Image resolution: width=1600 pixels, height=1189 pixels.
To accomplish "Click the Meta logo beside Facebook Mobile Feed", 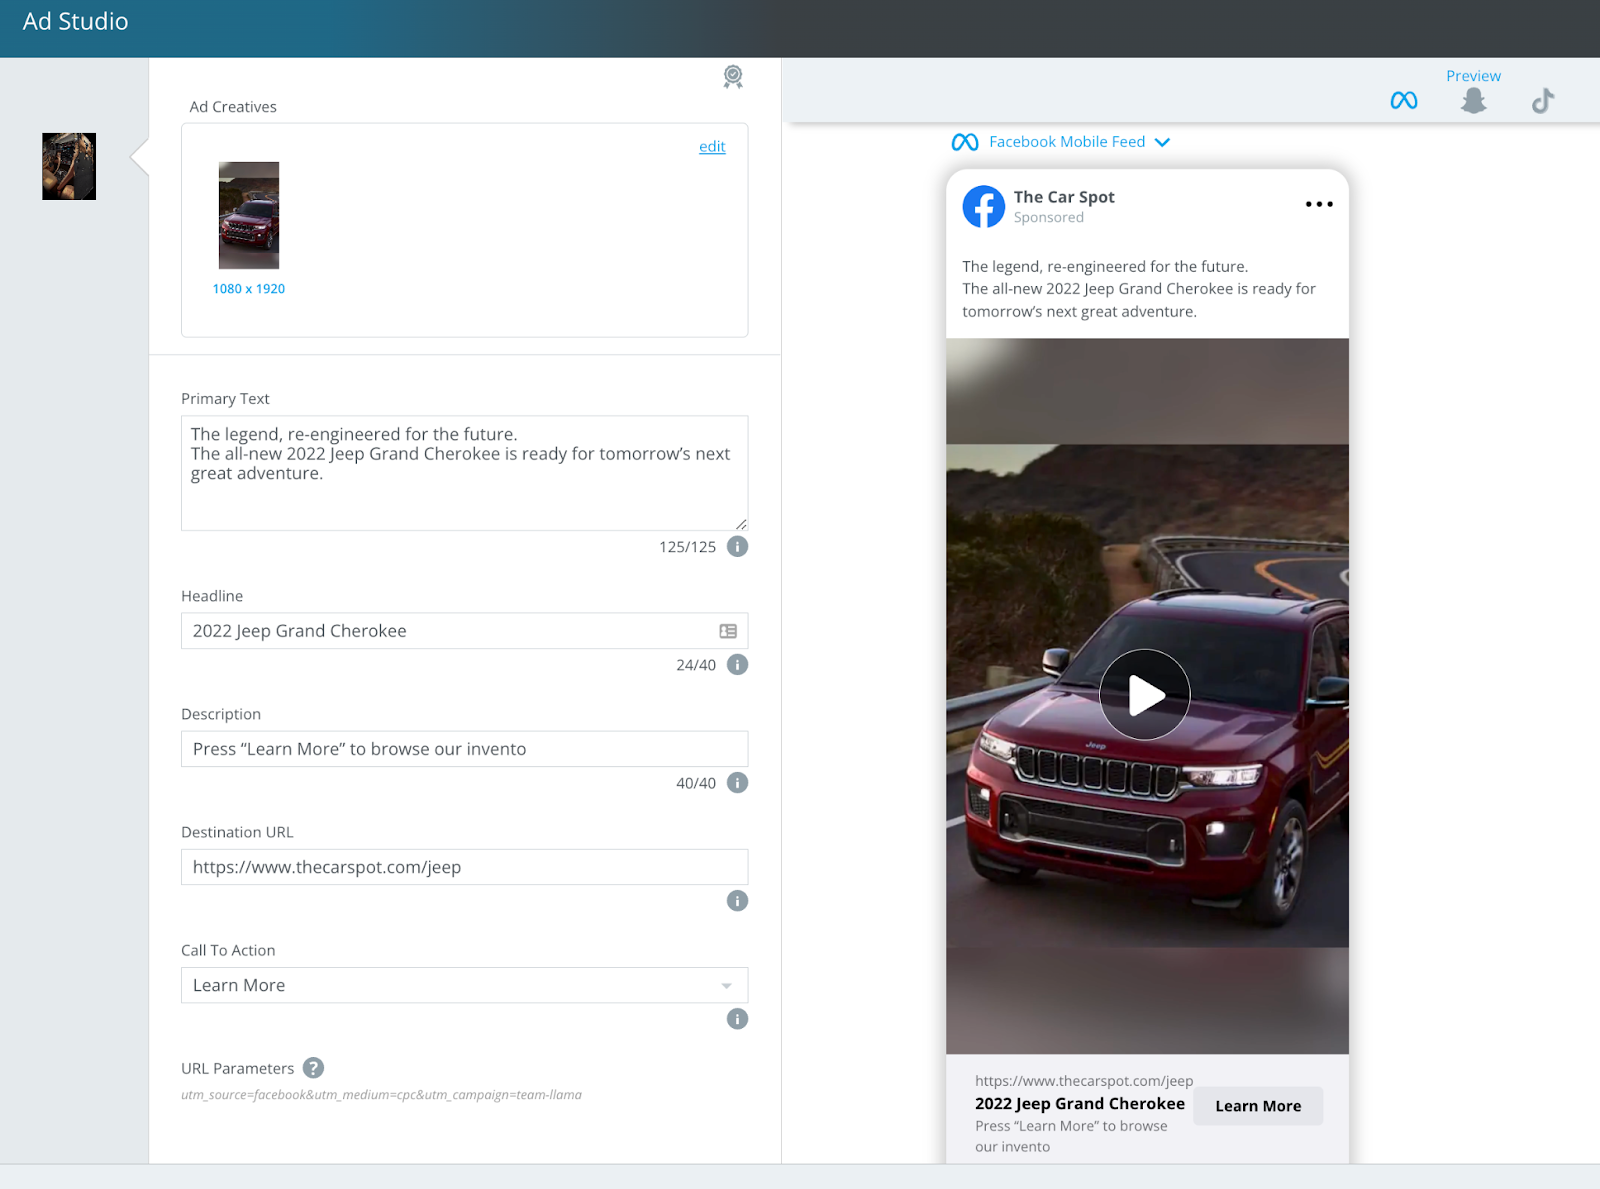I will (965, 142).
